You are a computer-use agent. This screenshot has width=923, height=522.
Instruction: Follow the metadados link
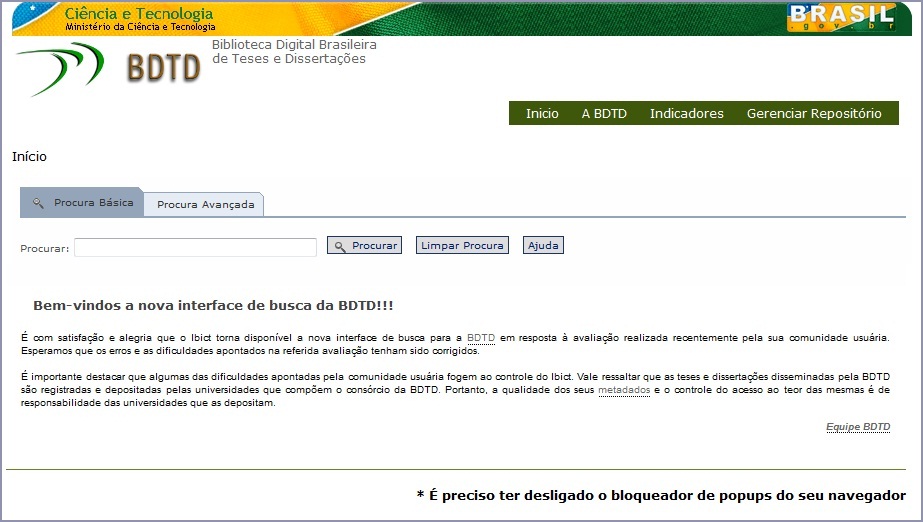coord(624,390)
